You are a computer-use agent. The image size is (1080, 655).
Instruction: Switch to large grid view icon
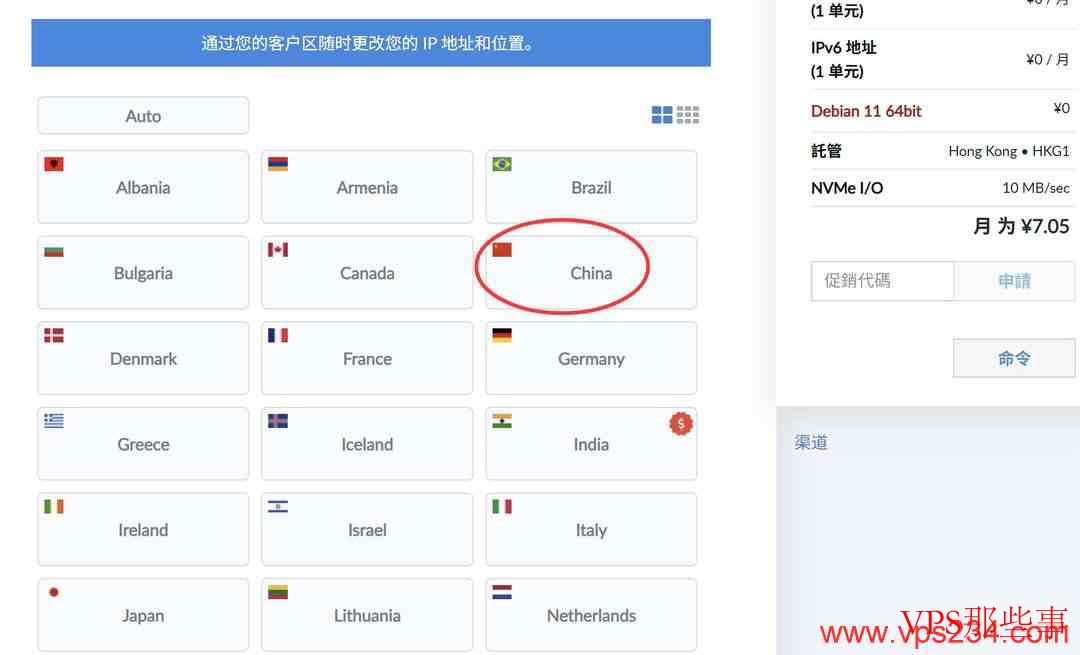coord(662,115)
